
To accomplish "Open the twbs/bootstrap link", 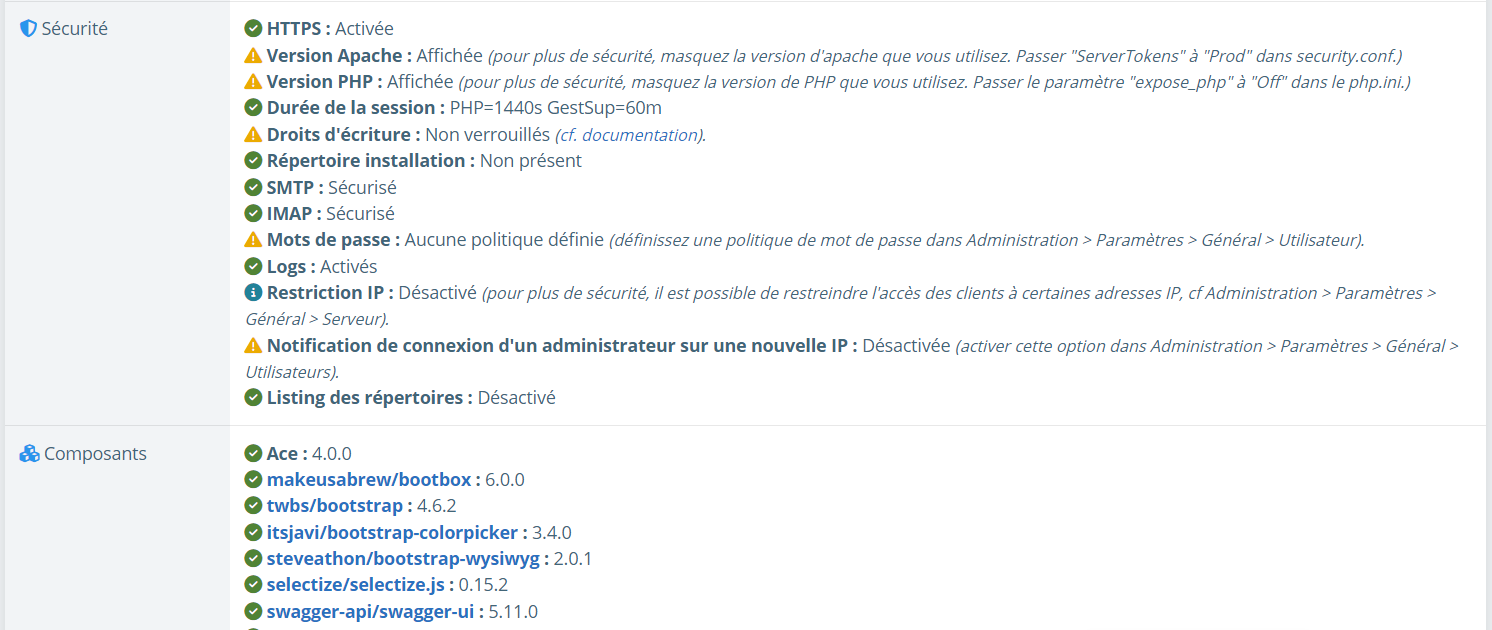I will click(x=335, y=506).
